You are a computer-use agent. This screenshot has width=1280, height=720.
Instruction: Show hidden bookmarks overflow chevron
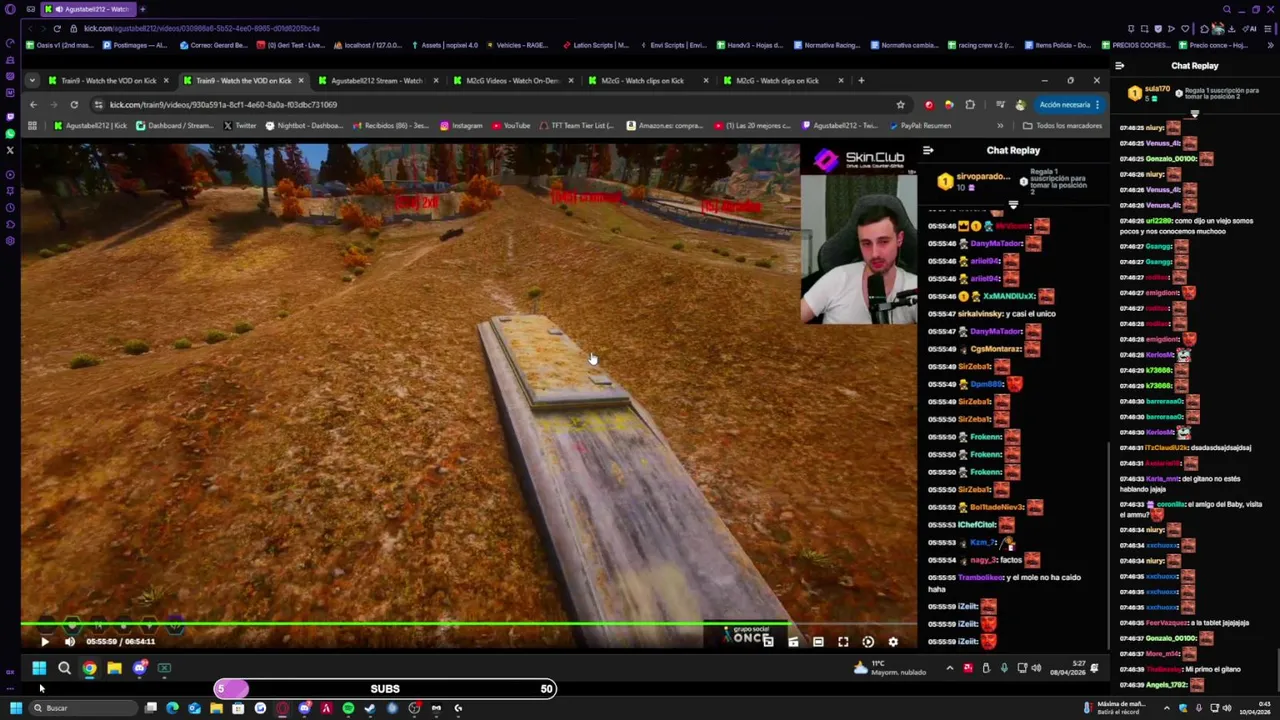coord(1000,126)
